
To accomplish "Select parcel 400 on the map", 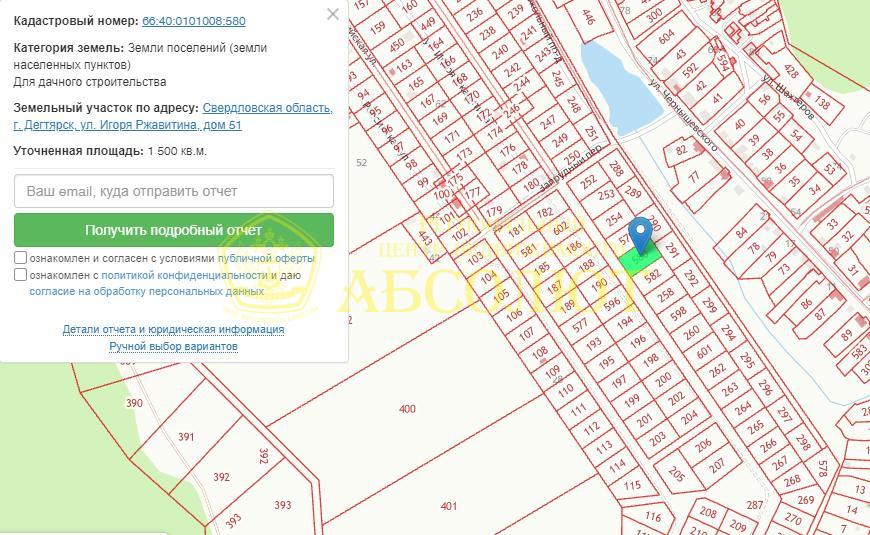I will coord(407,409).
